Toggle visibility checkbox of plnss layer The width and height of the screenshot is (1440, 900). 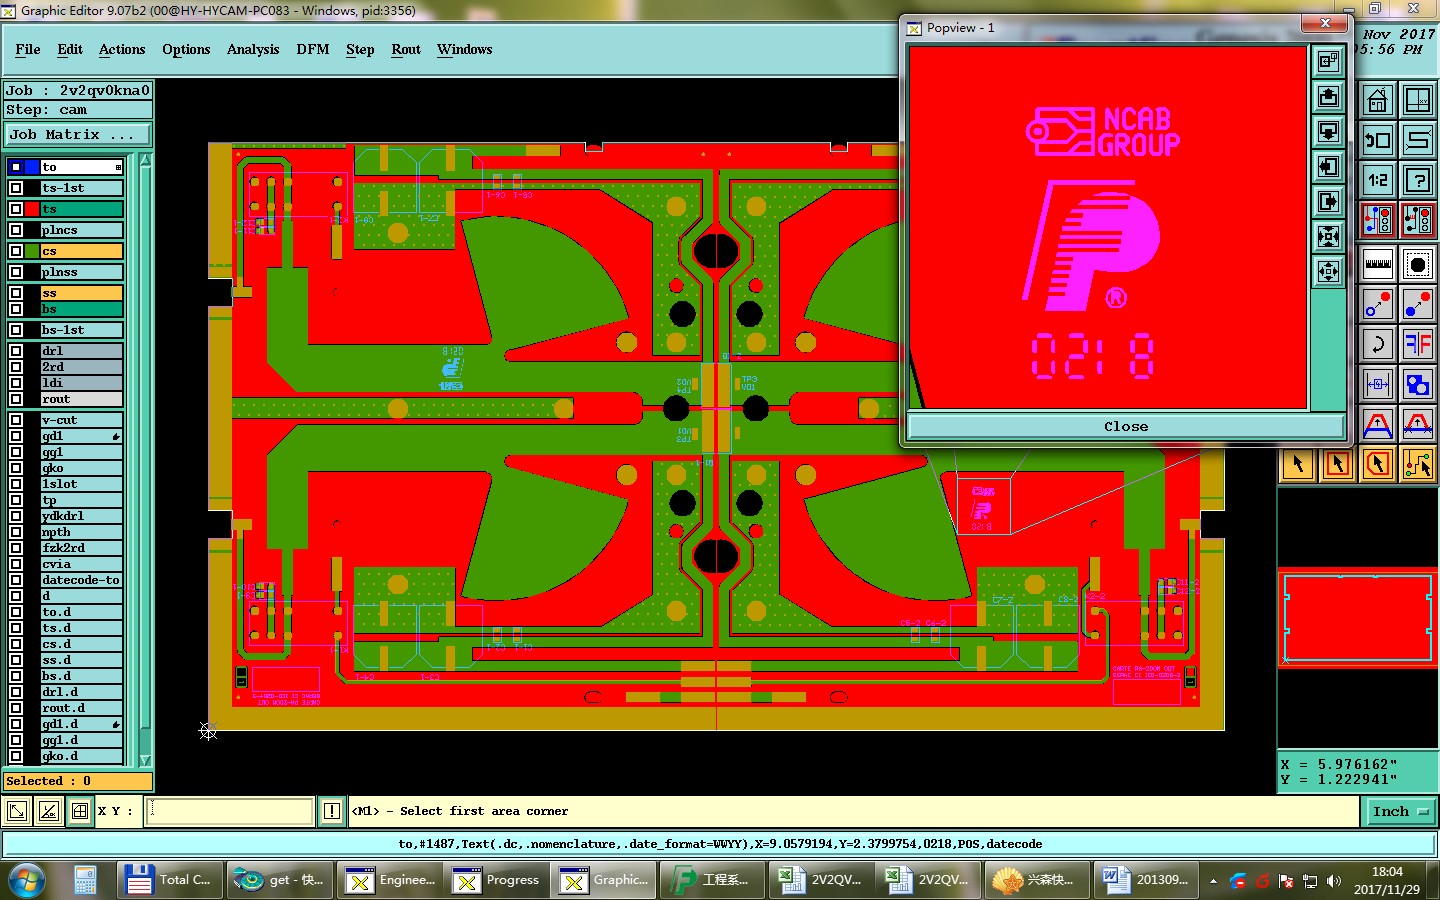click(16, 272)
